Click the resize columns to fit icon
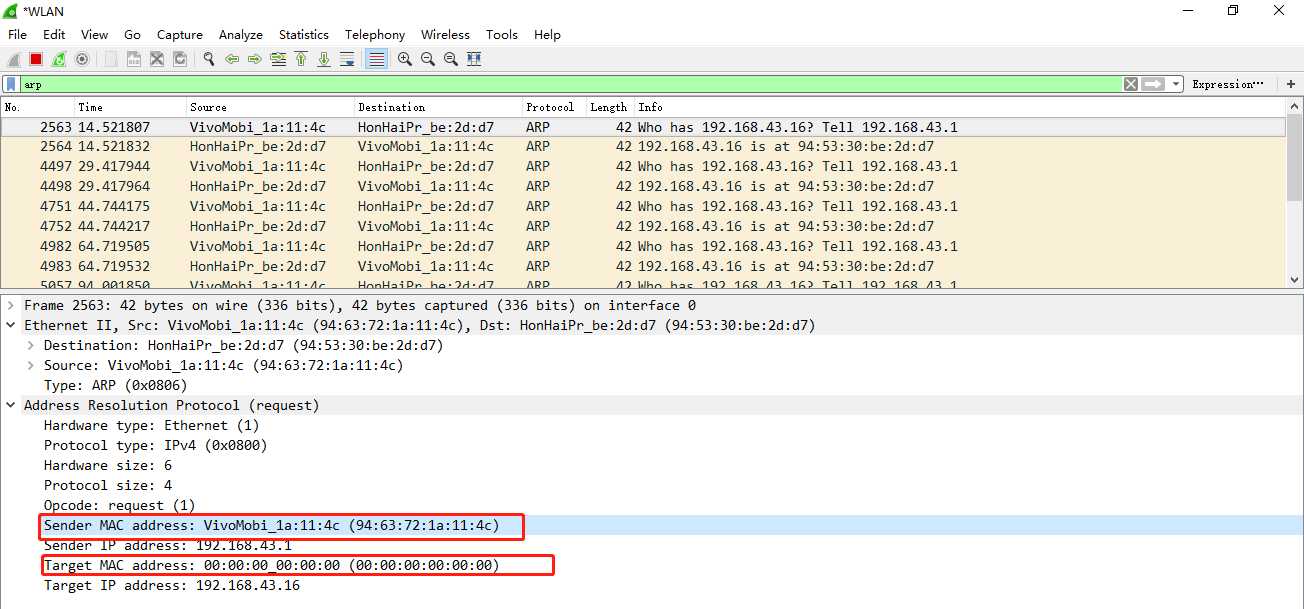Viewport: 1304px width, 609px height. pos(474,59)
